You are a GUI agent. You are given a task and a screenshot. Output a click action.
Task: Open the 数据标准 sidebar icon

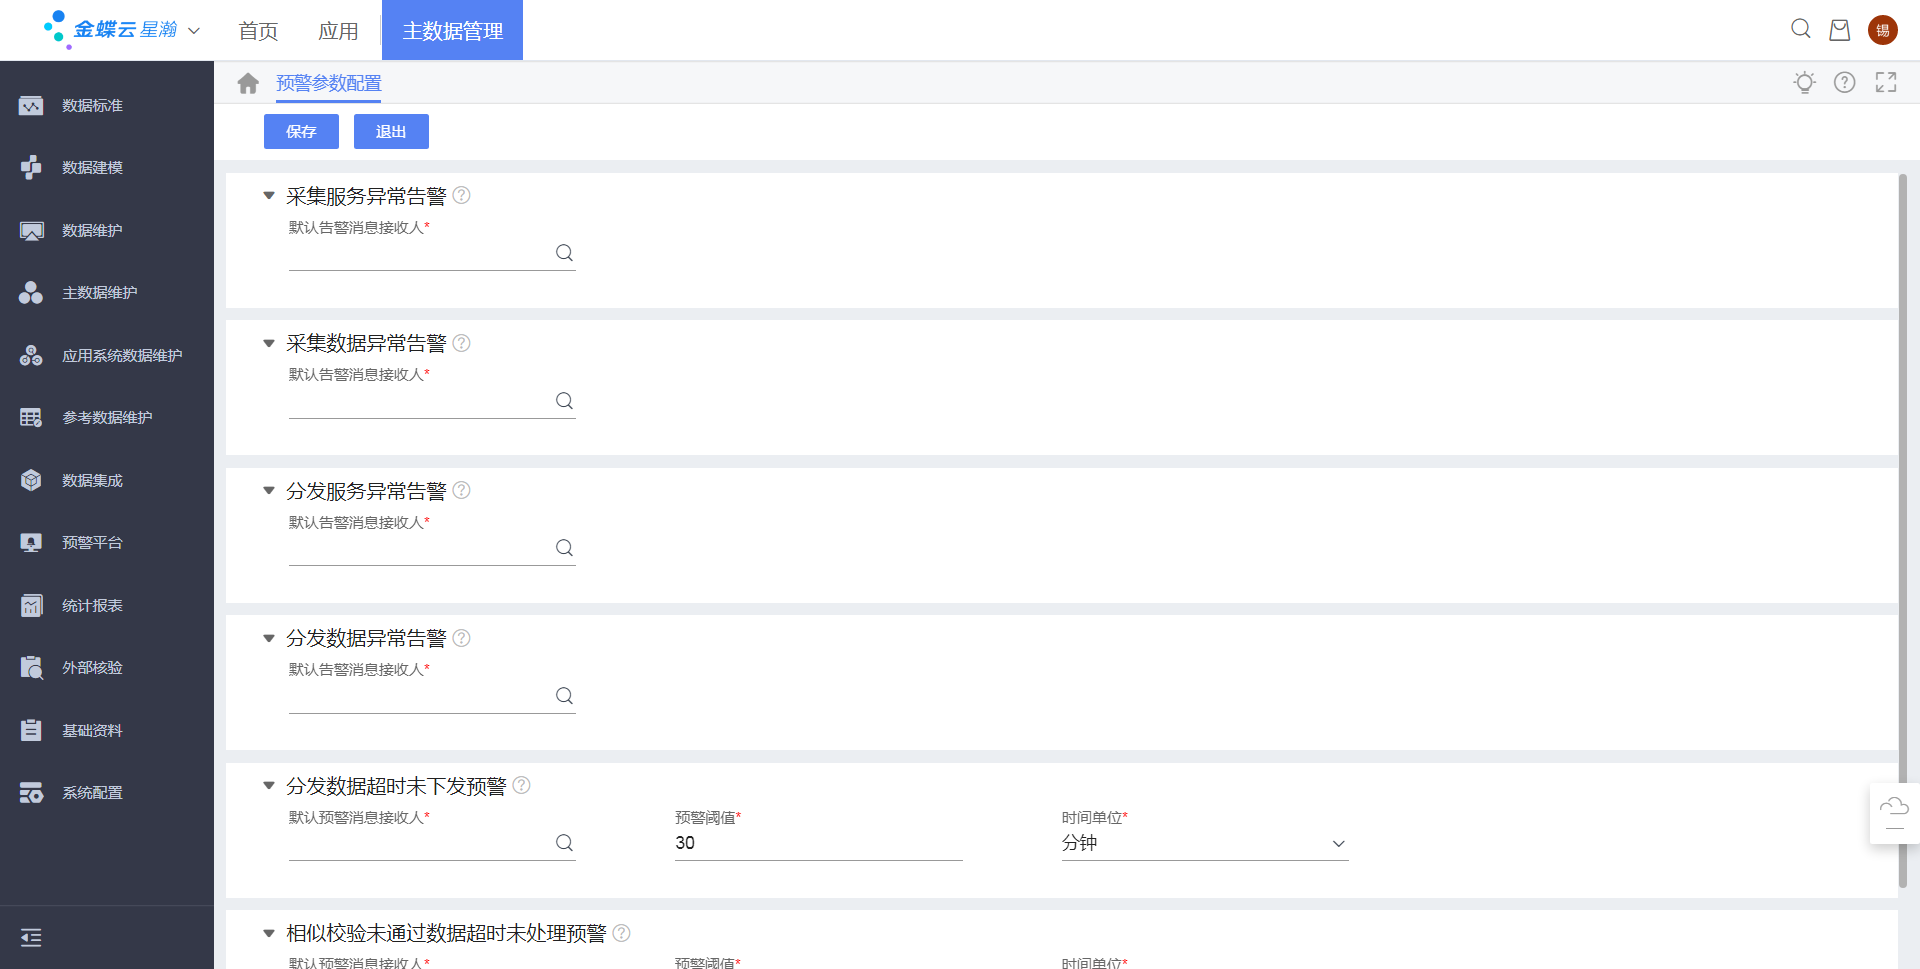coord(31,106)
